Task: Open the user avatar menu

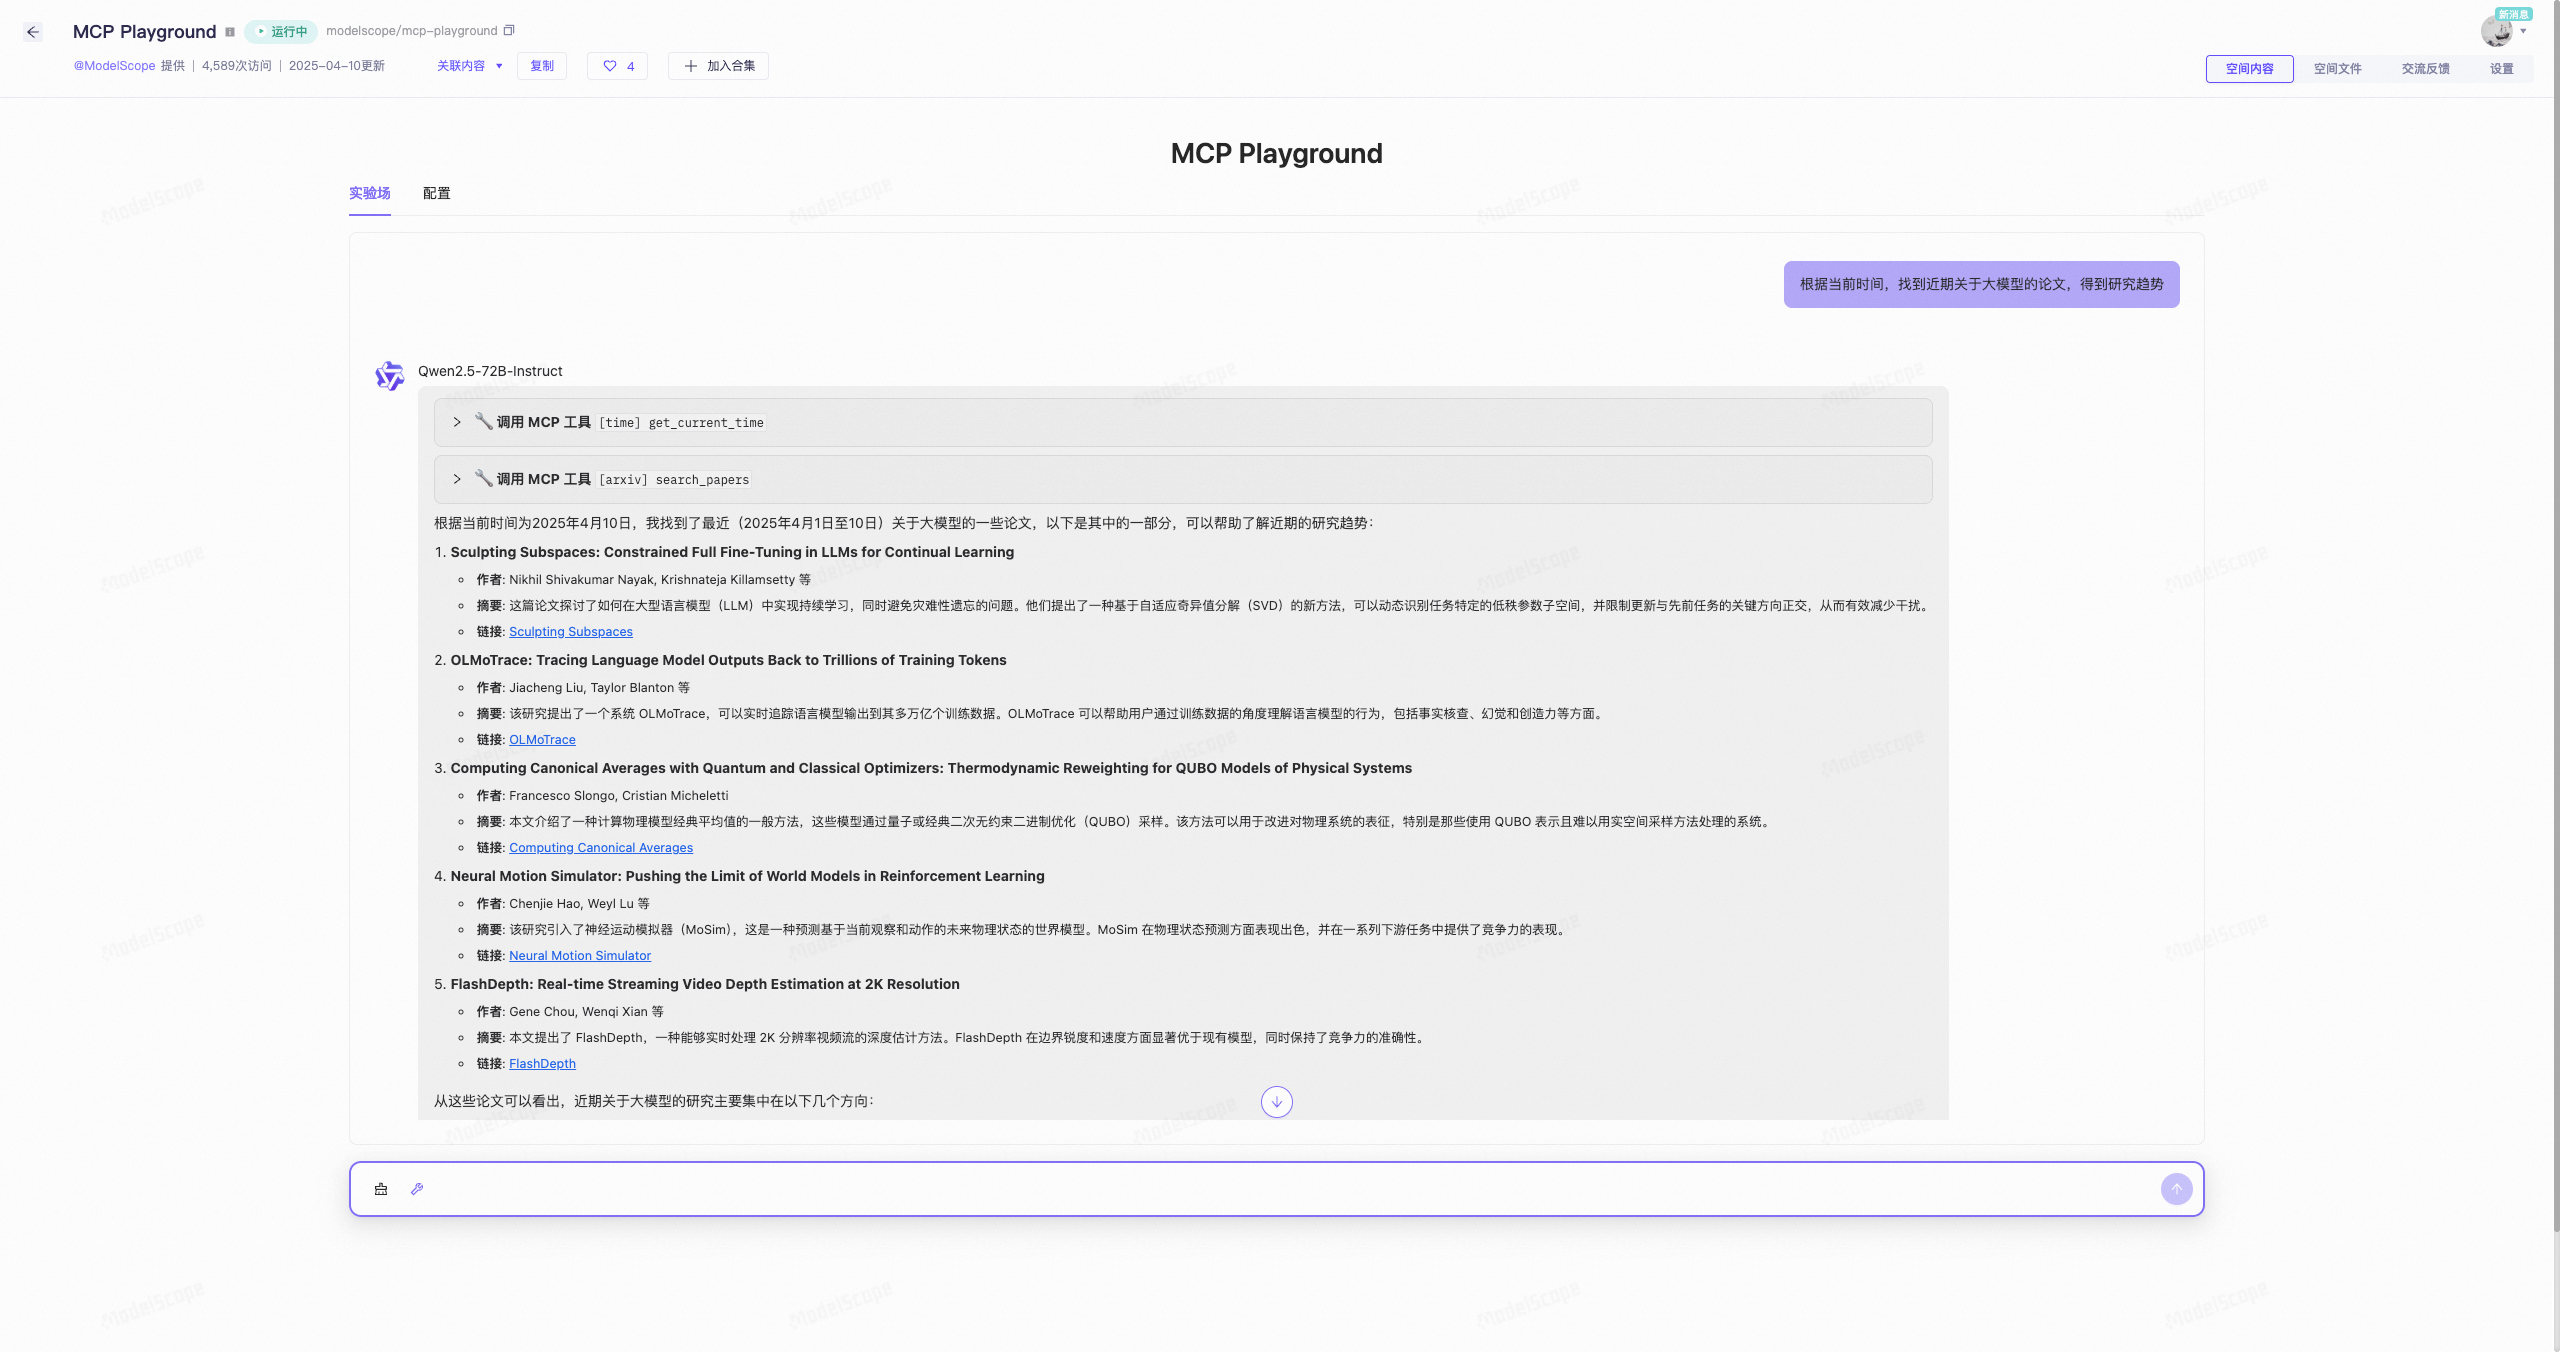Action: [x=2499, y=31]
